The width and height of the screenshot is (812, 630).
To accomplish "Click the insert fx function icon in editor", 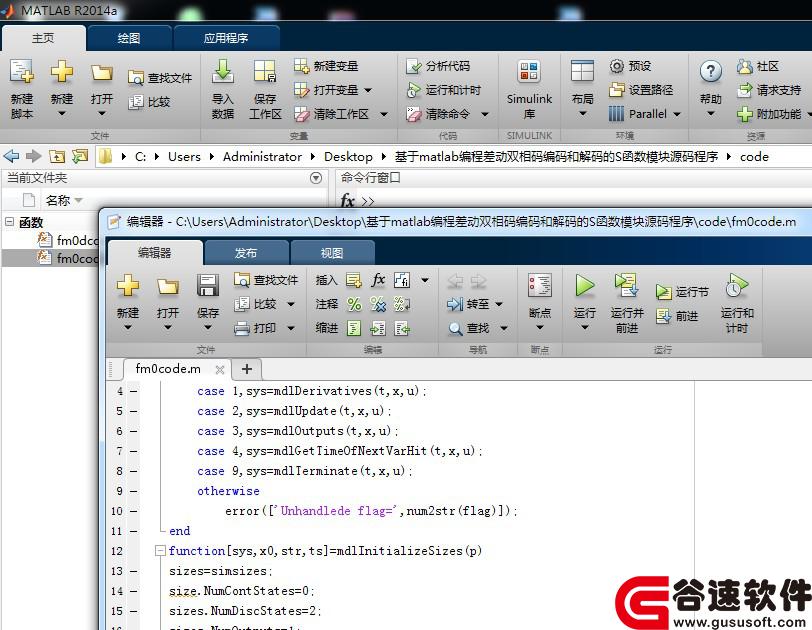I will pos(378,280).
